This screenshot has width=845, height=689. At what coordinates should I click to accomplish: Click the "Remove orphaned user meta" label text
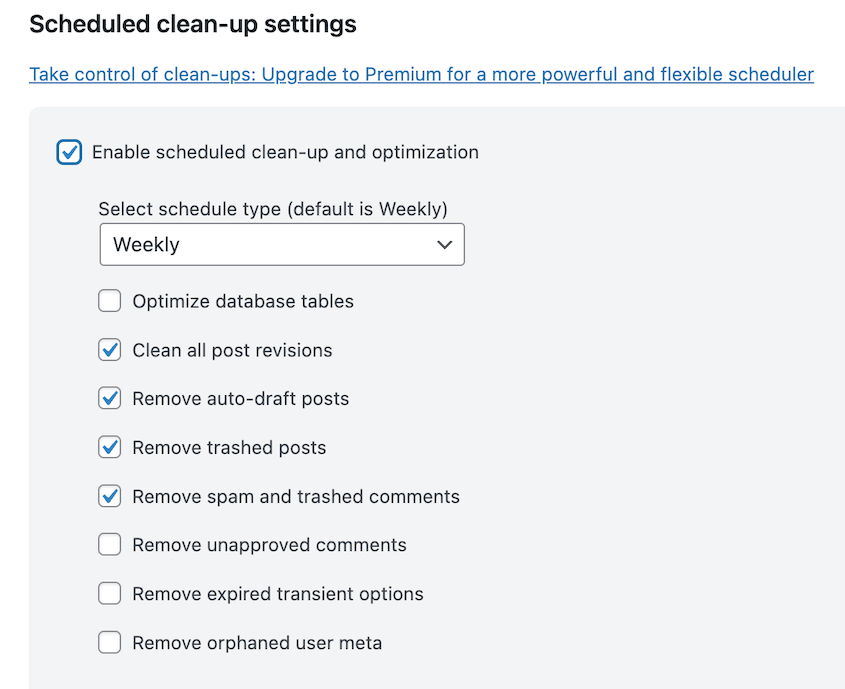click(256, 642)
